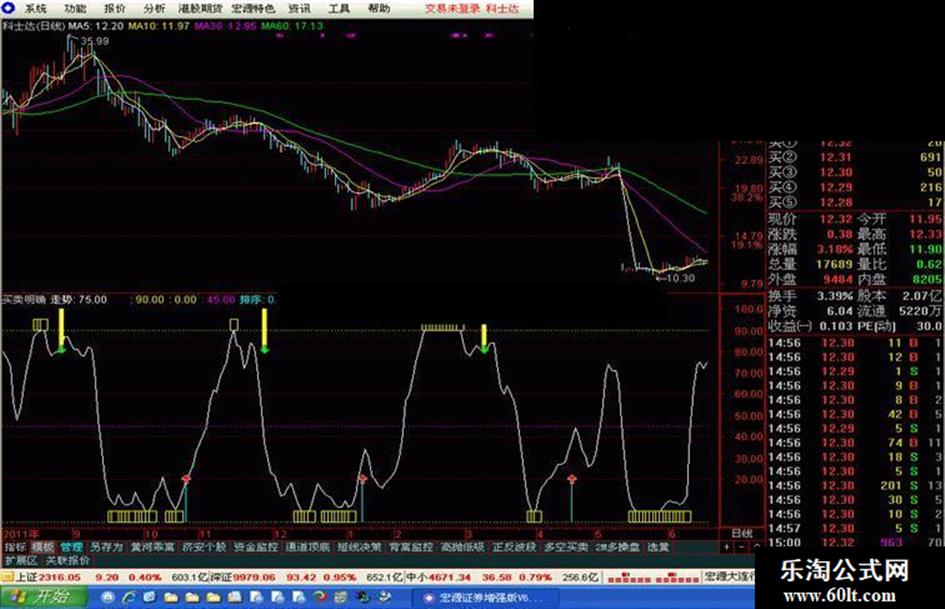
Task: Switch to the 多空买卖 indicator tab
Action: click(567, 547)
